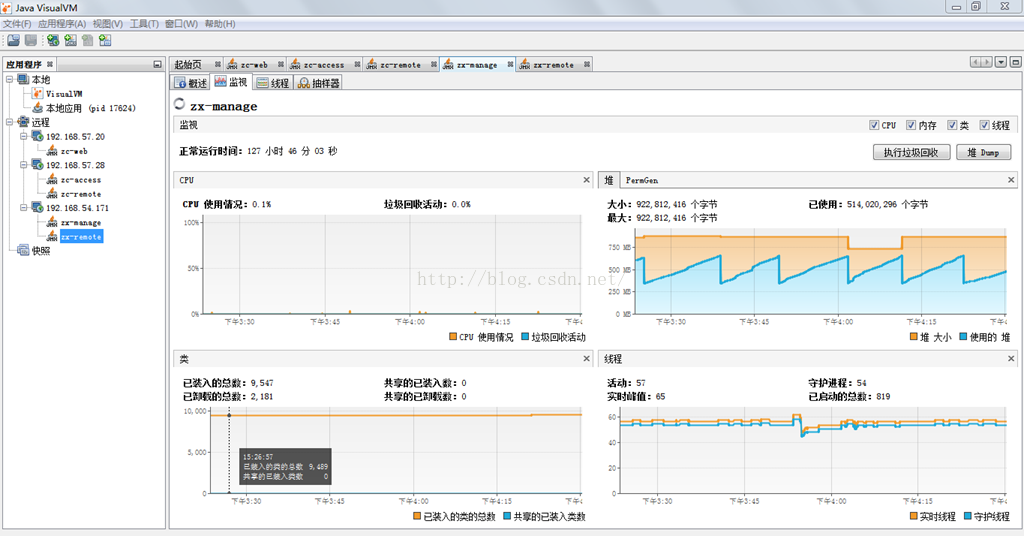Select the VisualVM node icon in tree
Viewport: 1024px width, 536px height.
pos(38,93)
